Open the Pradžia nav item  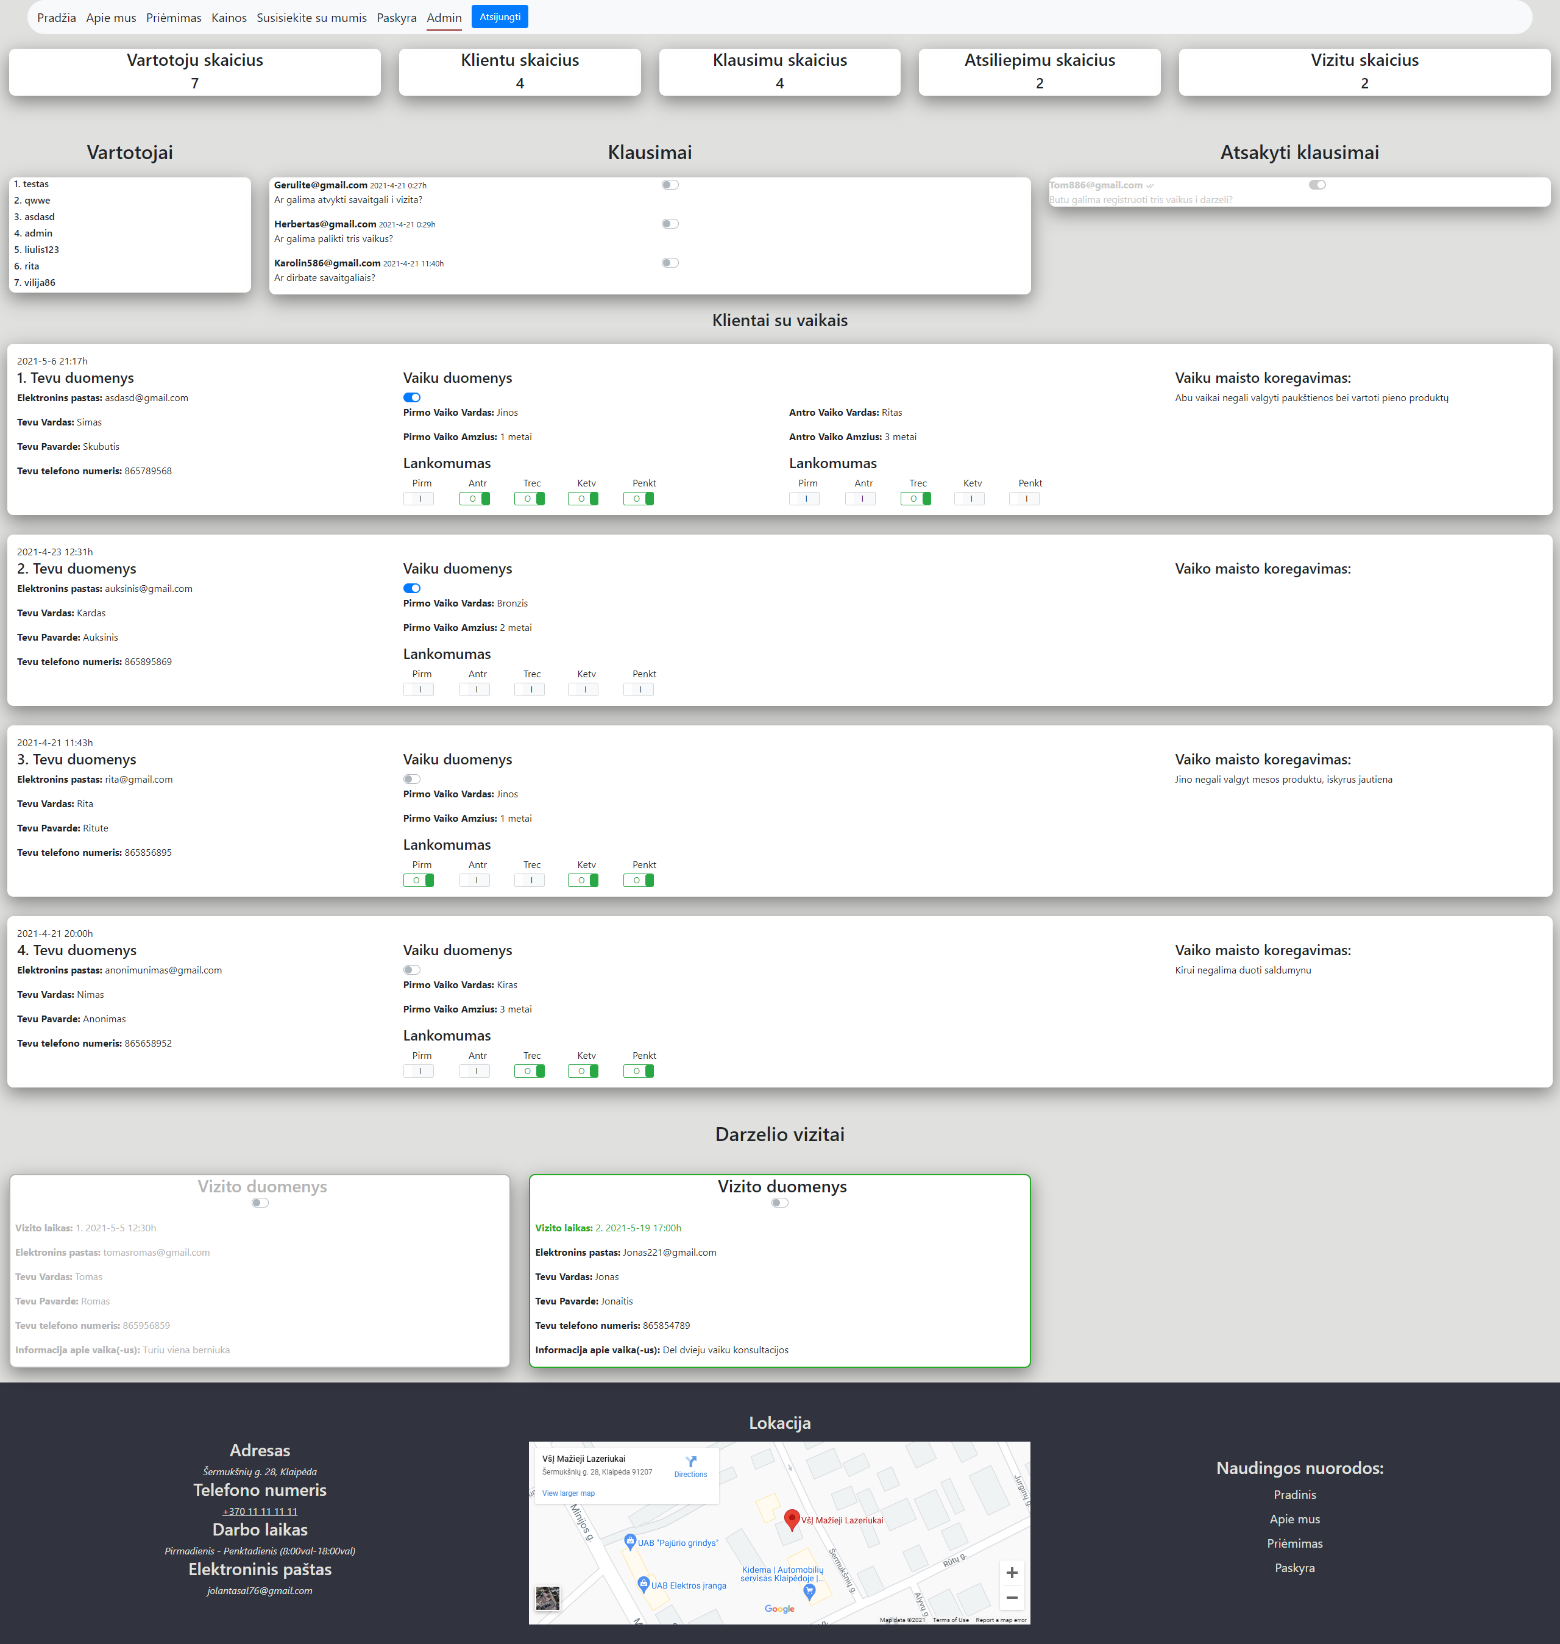pyautogui.click(x=56, y=18)
